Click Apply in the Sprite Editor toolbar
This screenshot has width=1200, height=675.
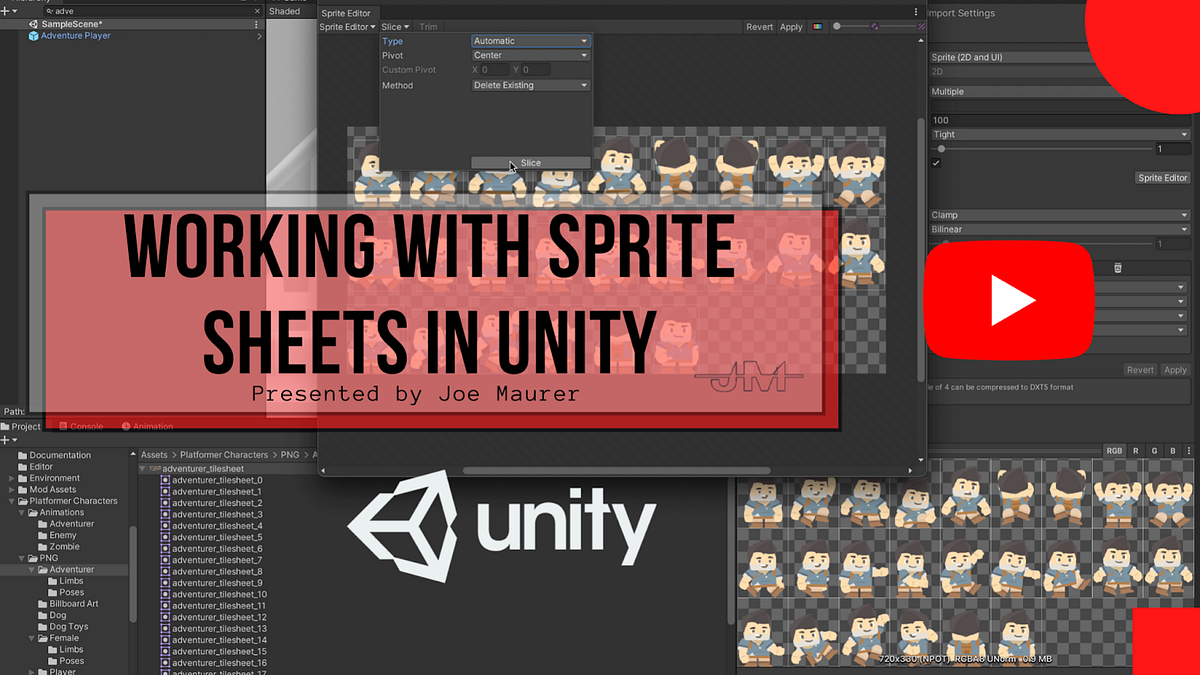[x=791, y=27]
